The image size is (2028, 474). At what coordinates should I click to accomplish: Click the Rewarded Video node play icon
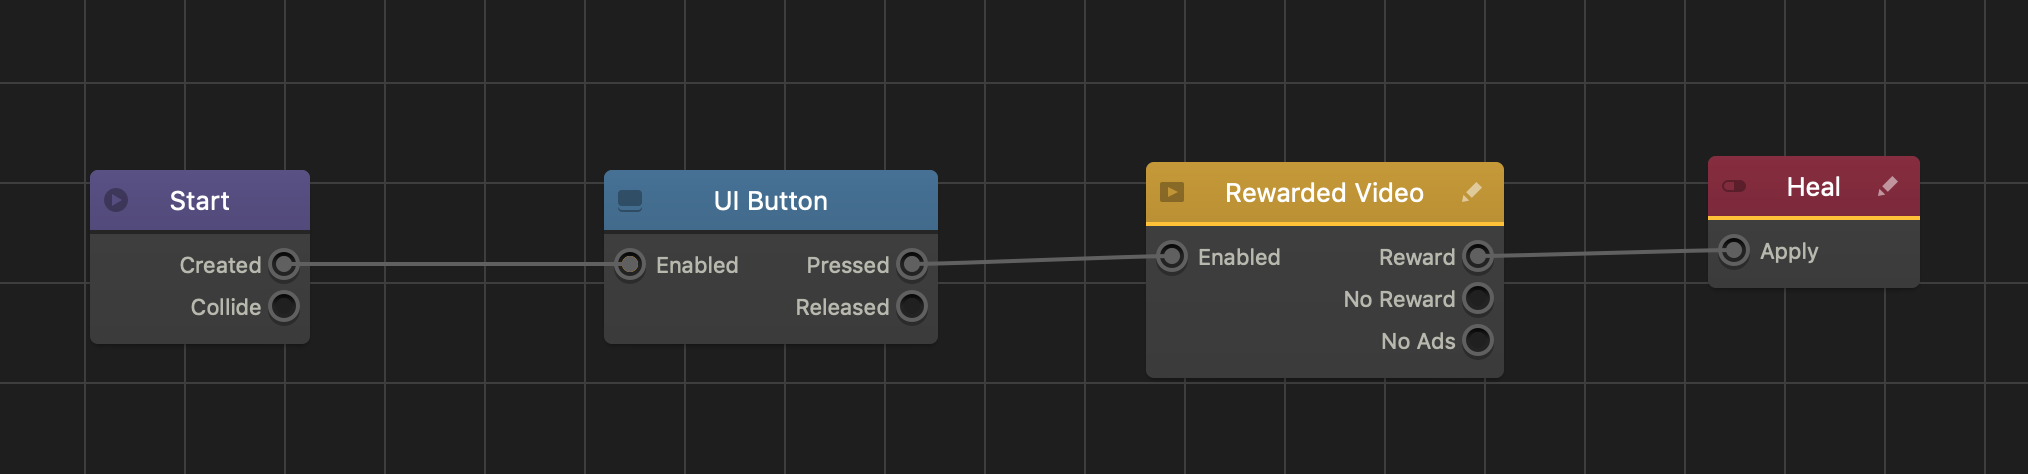click(x=1172, y=192)
